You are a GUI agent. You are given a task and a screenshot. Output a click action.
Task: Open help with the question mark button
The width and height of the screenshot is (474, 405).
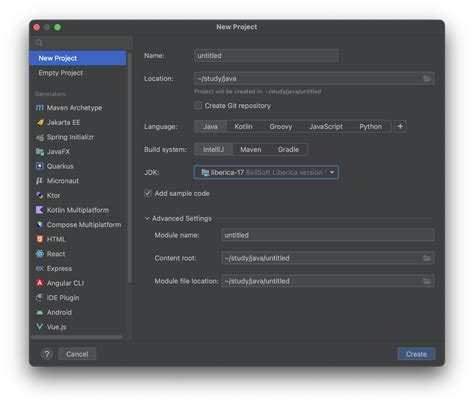[x=47, y=354]
